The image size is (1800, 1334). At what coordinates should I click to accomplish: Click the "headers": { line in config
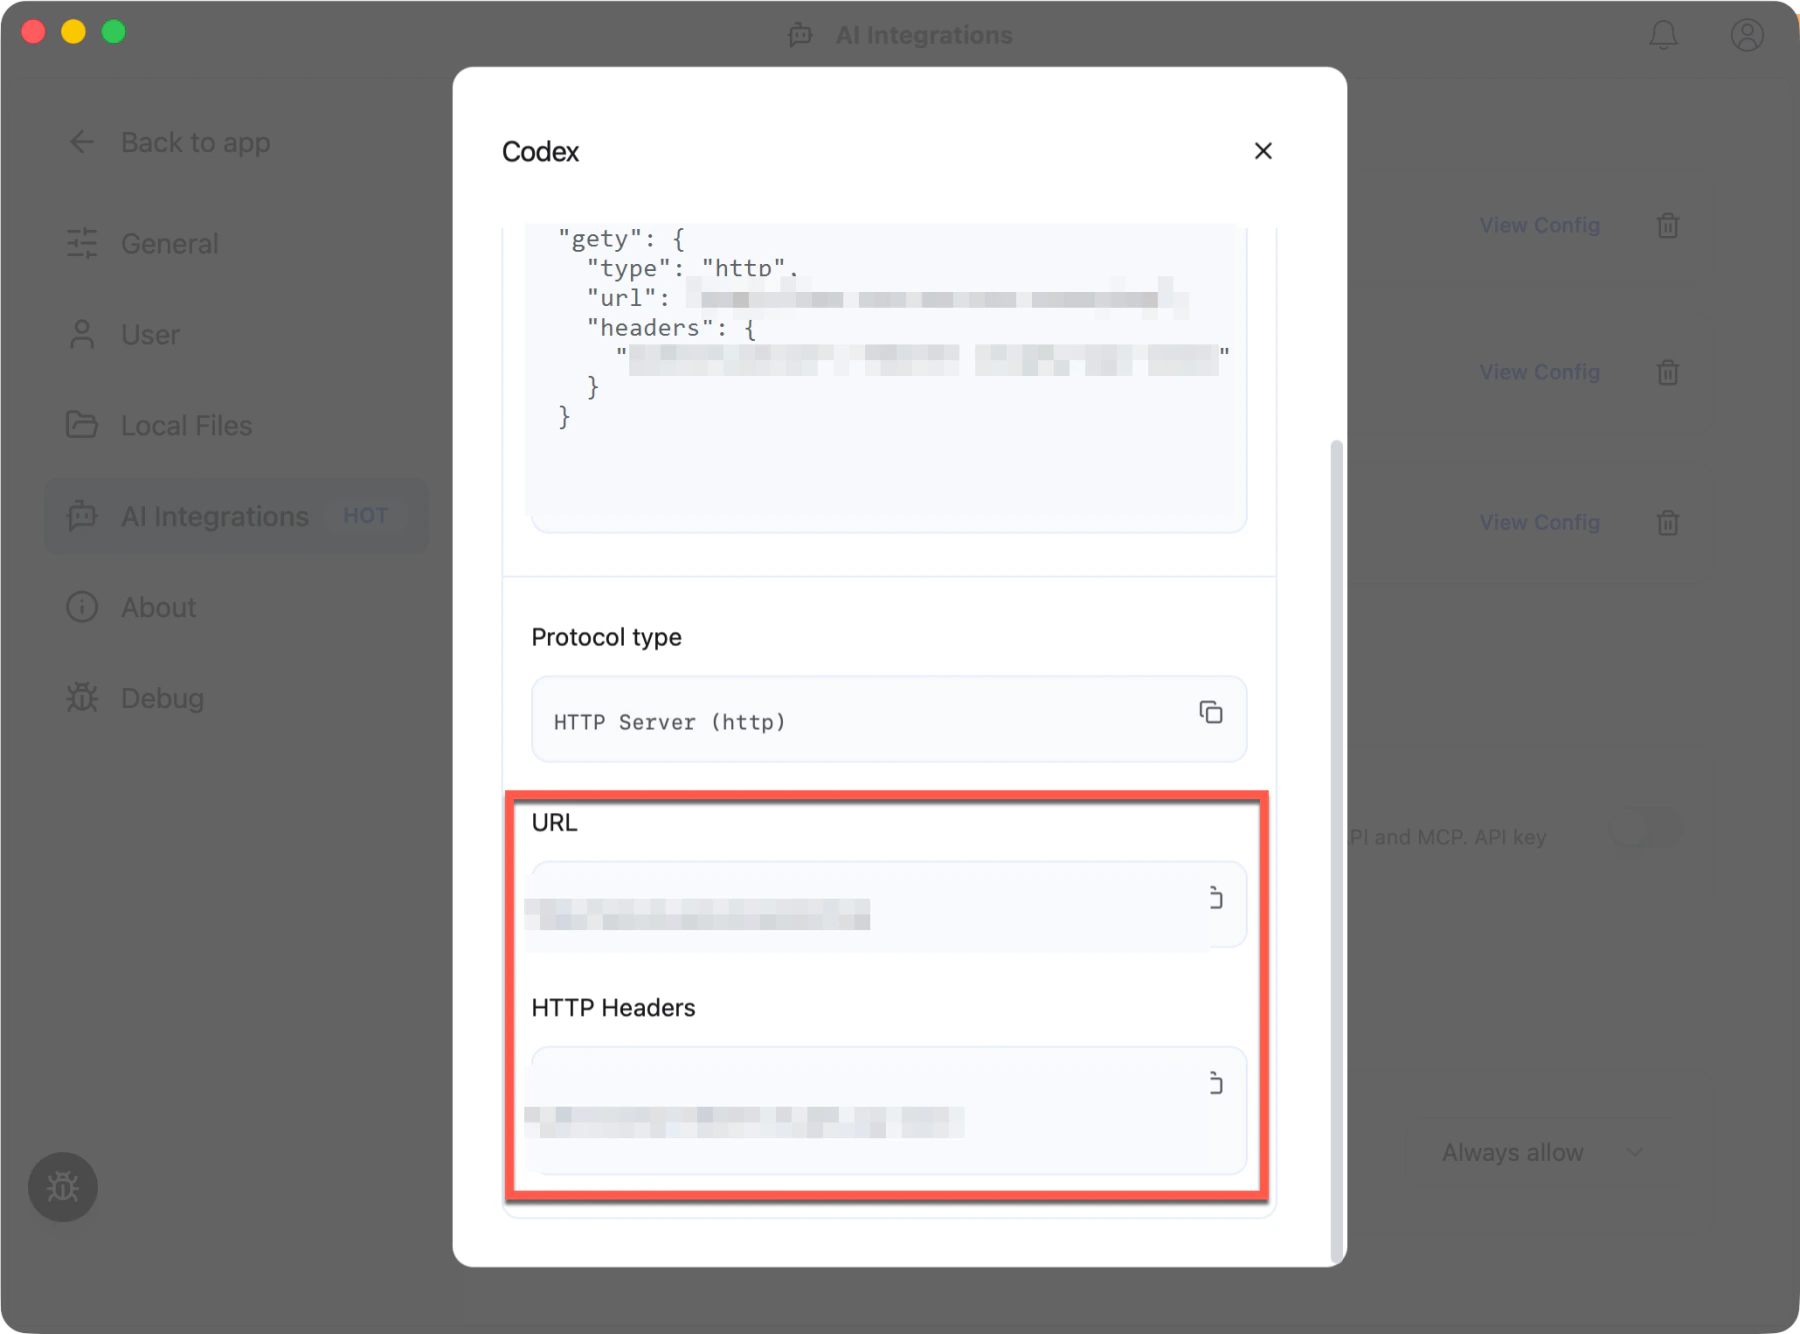(671, 328)
